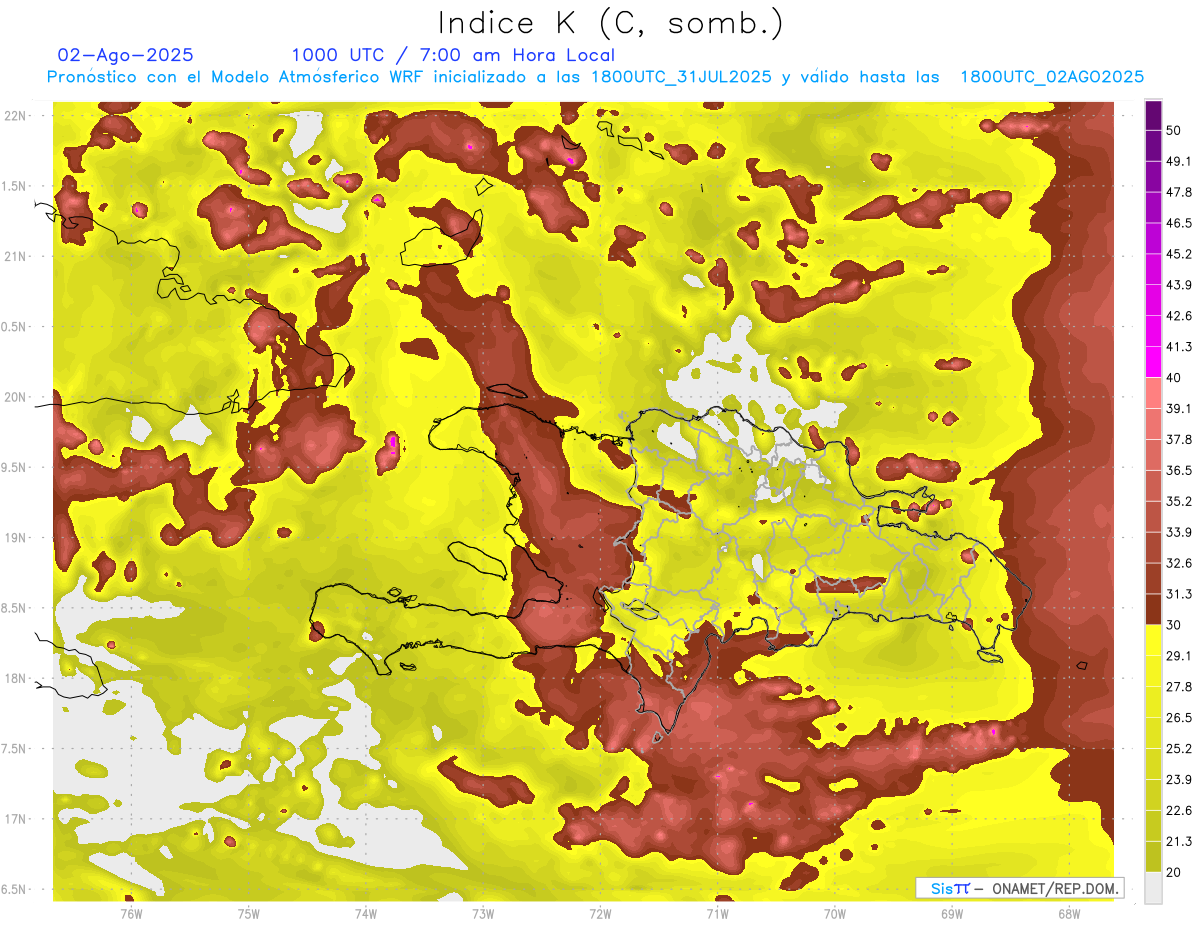Screen dimensions: 1200x927
Task: Click the '22N' latitude label
Action: pos(16,116)
